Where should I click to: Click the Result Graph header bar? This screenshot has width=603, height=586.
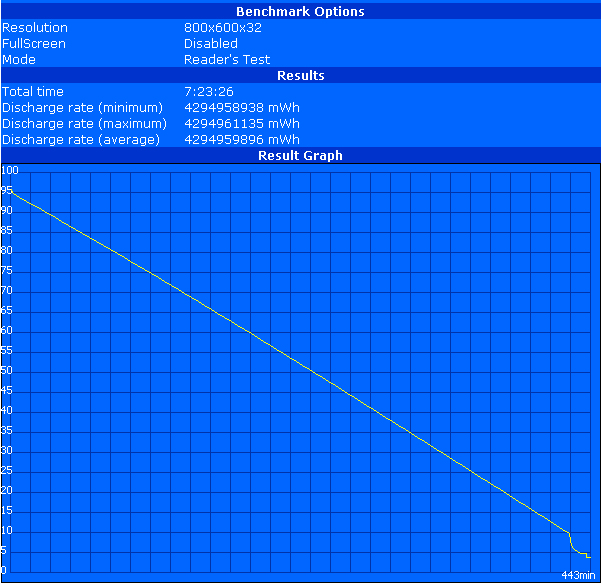[x=300, y=156]
